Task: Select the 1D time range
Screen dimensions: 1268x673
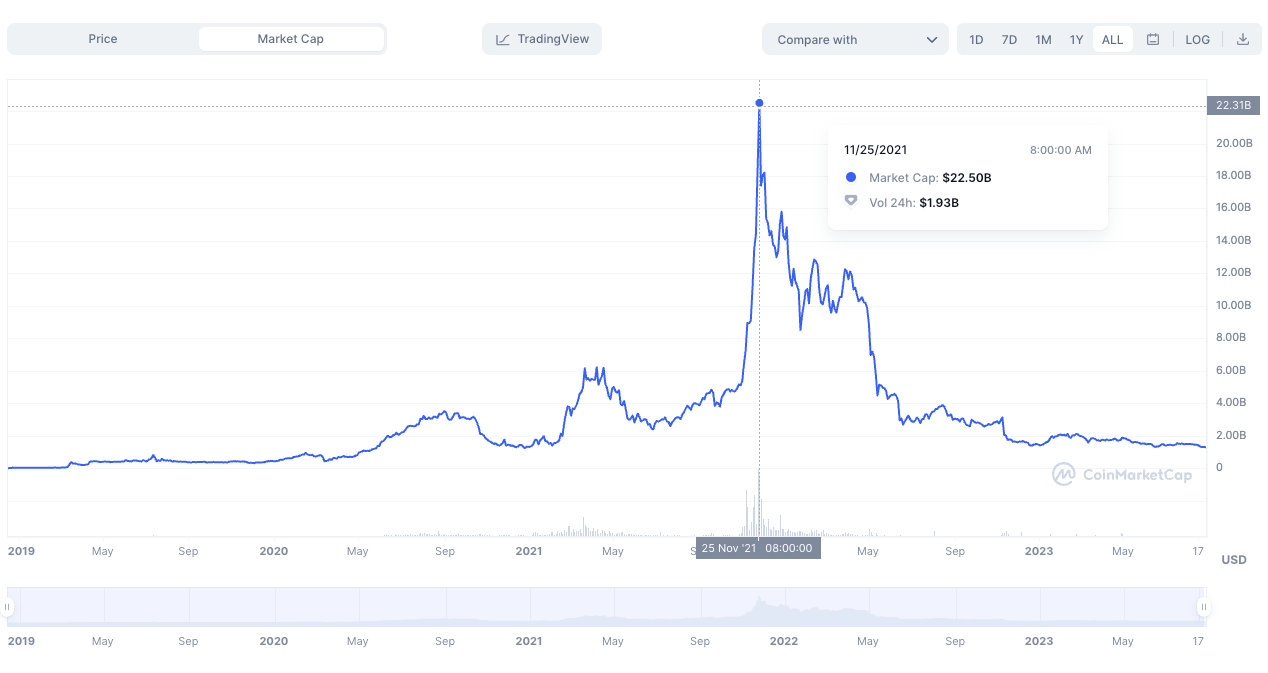Action: (x=975, y=39)
